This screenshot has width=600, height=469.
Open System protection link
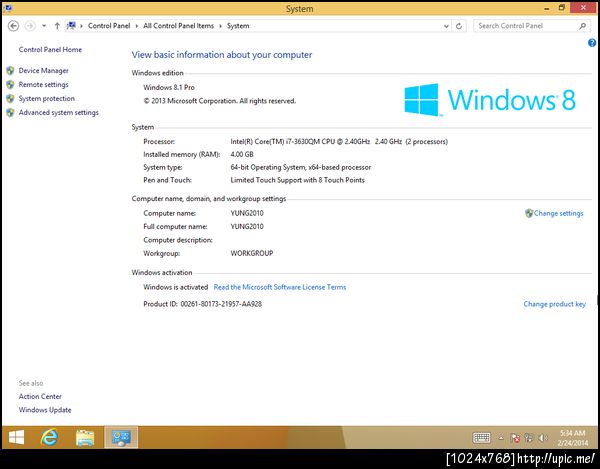pos(47,98)
